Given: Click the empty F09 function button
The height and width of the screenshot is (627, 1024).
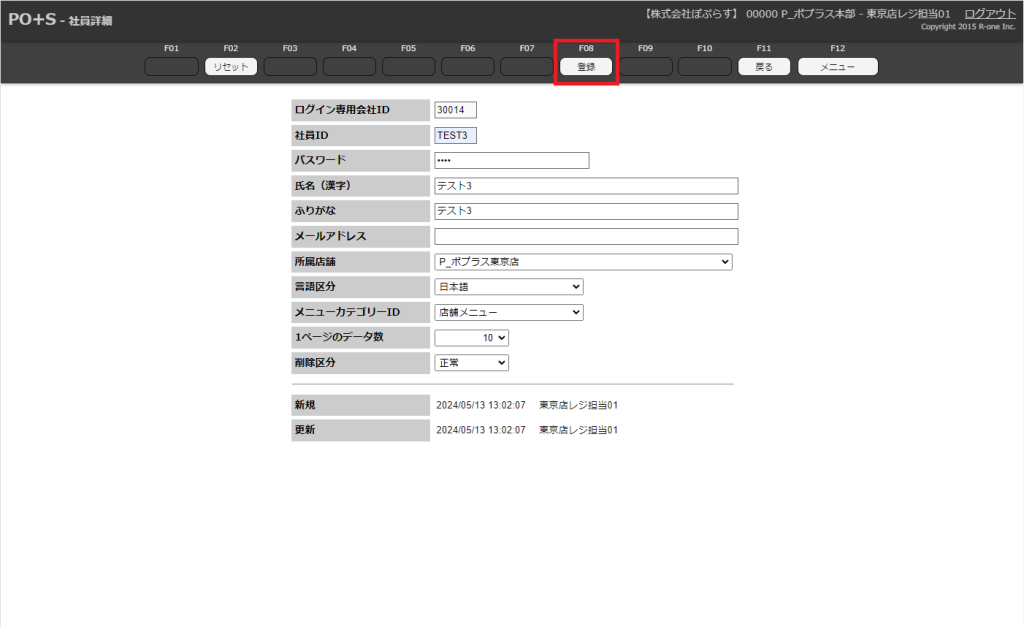Looking at the screenshot, I should pos(645,67).
